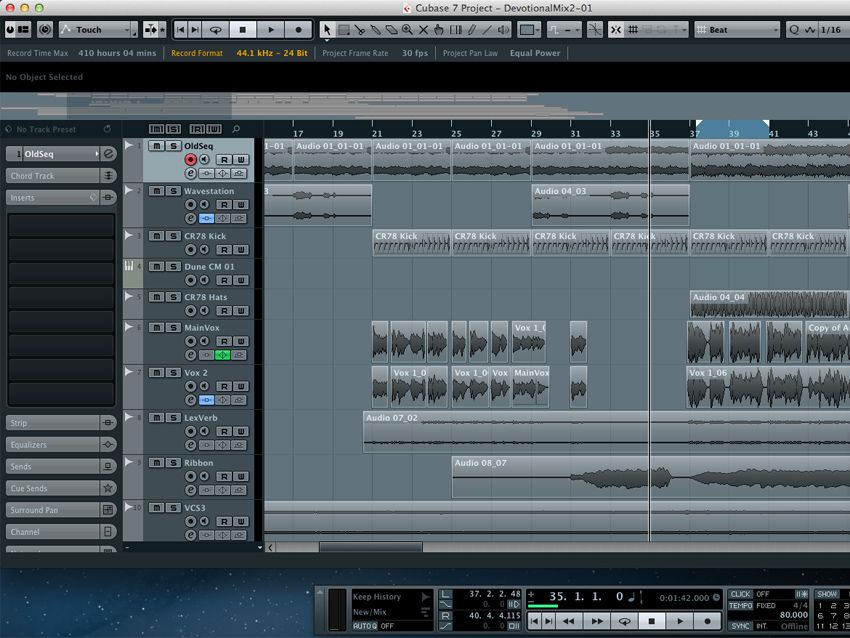Solo the Wavestation track
The width and height of the screenshot is (850, 638).
point(174,191)
